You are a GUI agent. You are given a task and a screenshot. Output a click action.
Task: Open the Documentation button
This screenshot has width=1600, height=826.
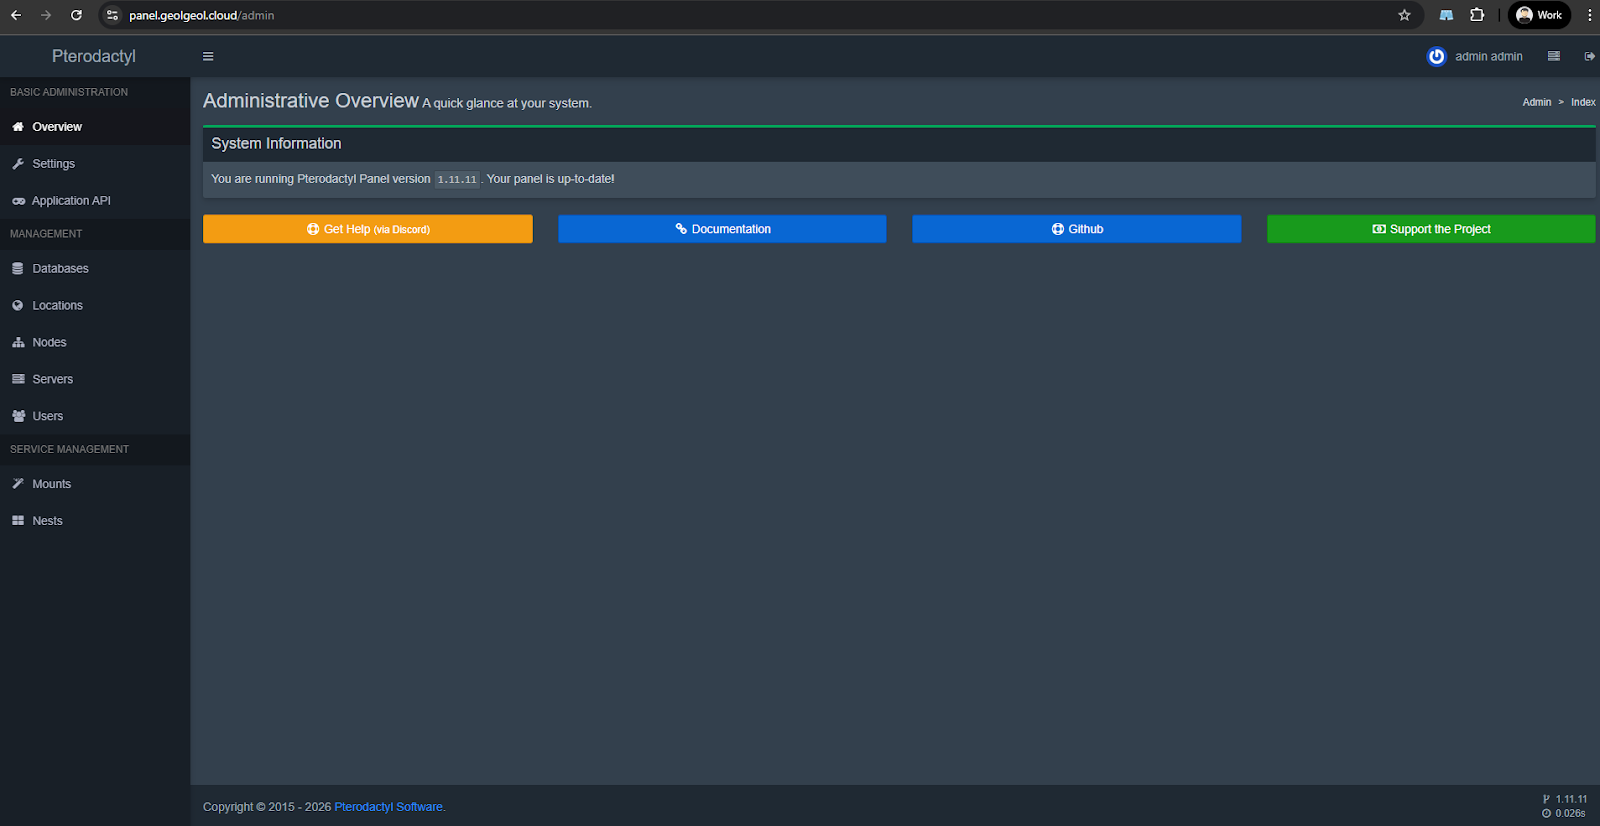722,229
